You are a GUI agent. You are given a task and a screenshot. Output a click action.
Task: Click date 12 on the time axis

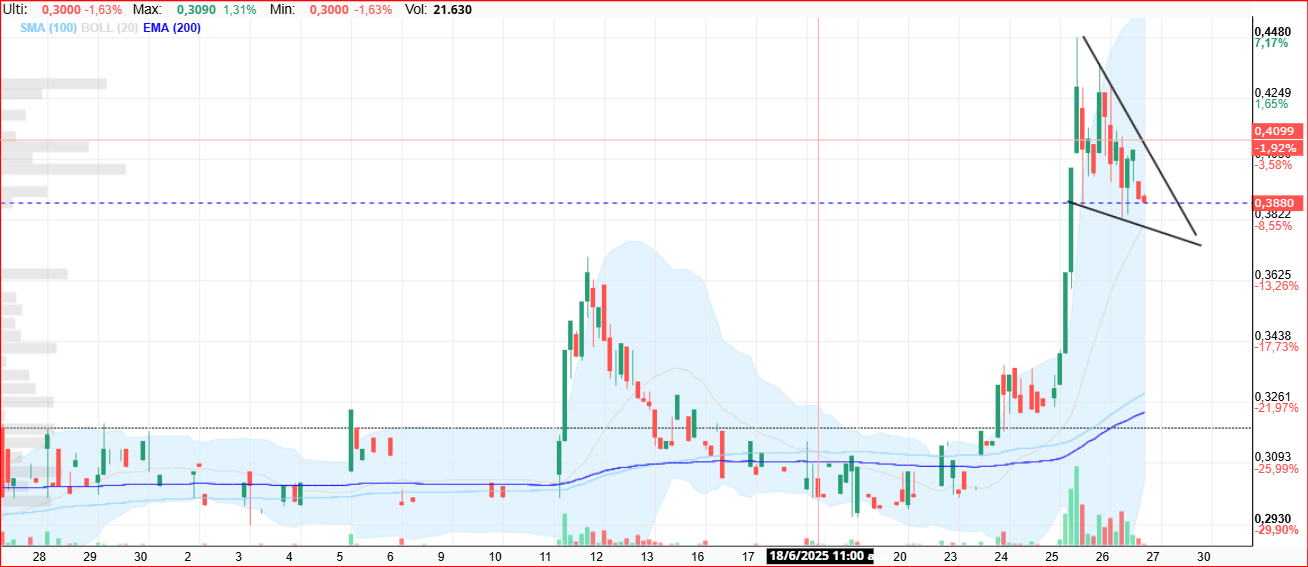tap(596, 556)
